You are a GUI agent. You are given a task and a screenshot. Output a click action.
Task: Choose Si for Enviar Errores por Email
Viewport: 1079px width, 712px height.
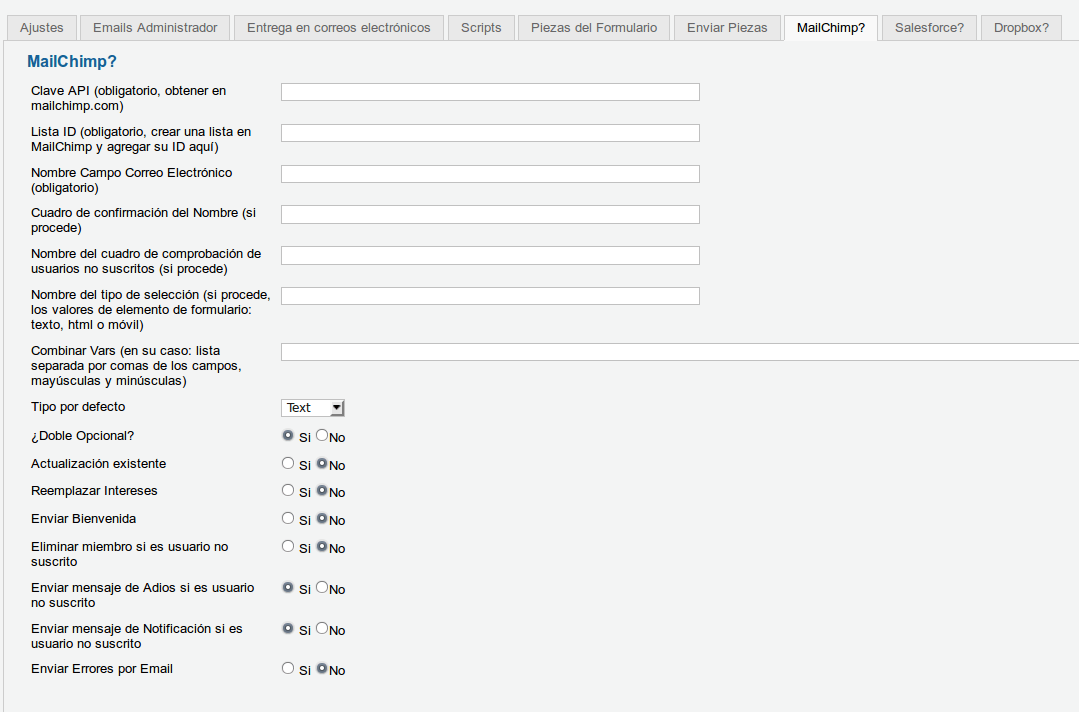pos(288,669)
